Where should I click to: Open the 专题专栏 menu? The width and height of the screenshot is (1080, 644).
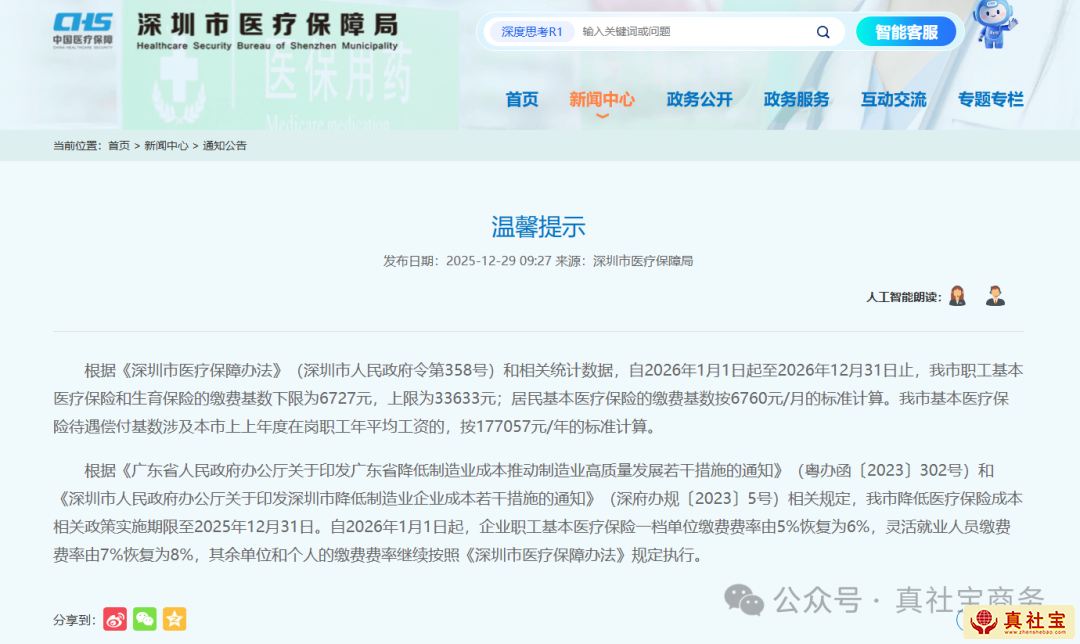(x=990, y=100)
